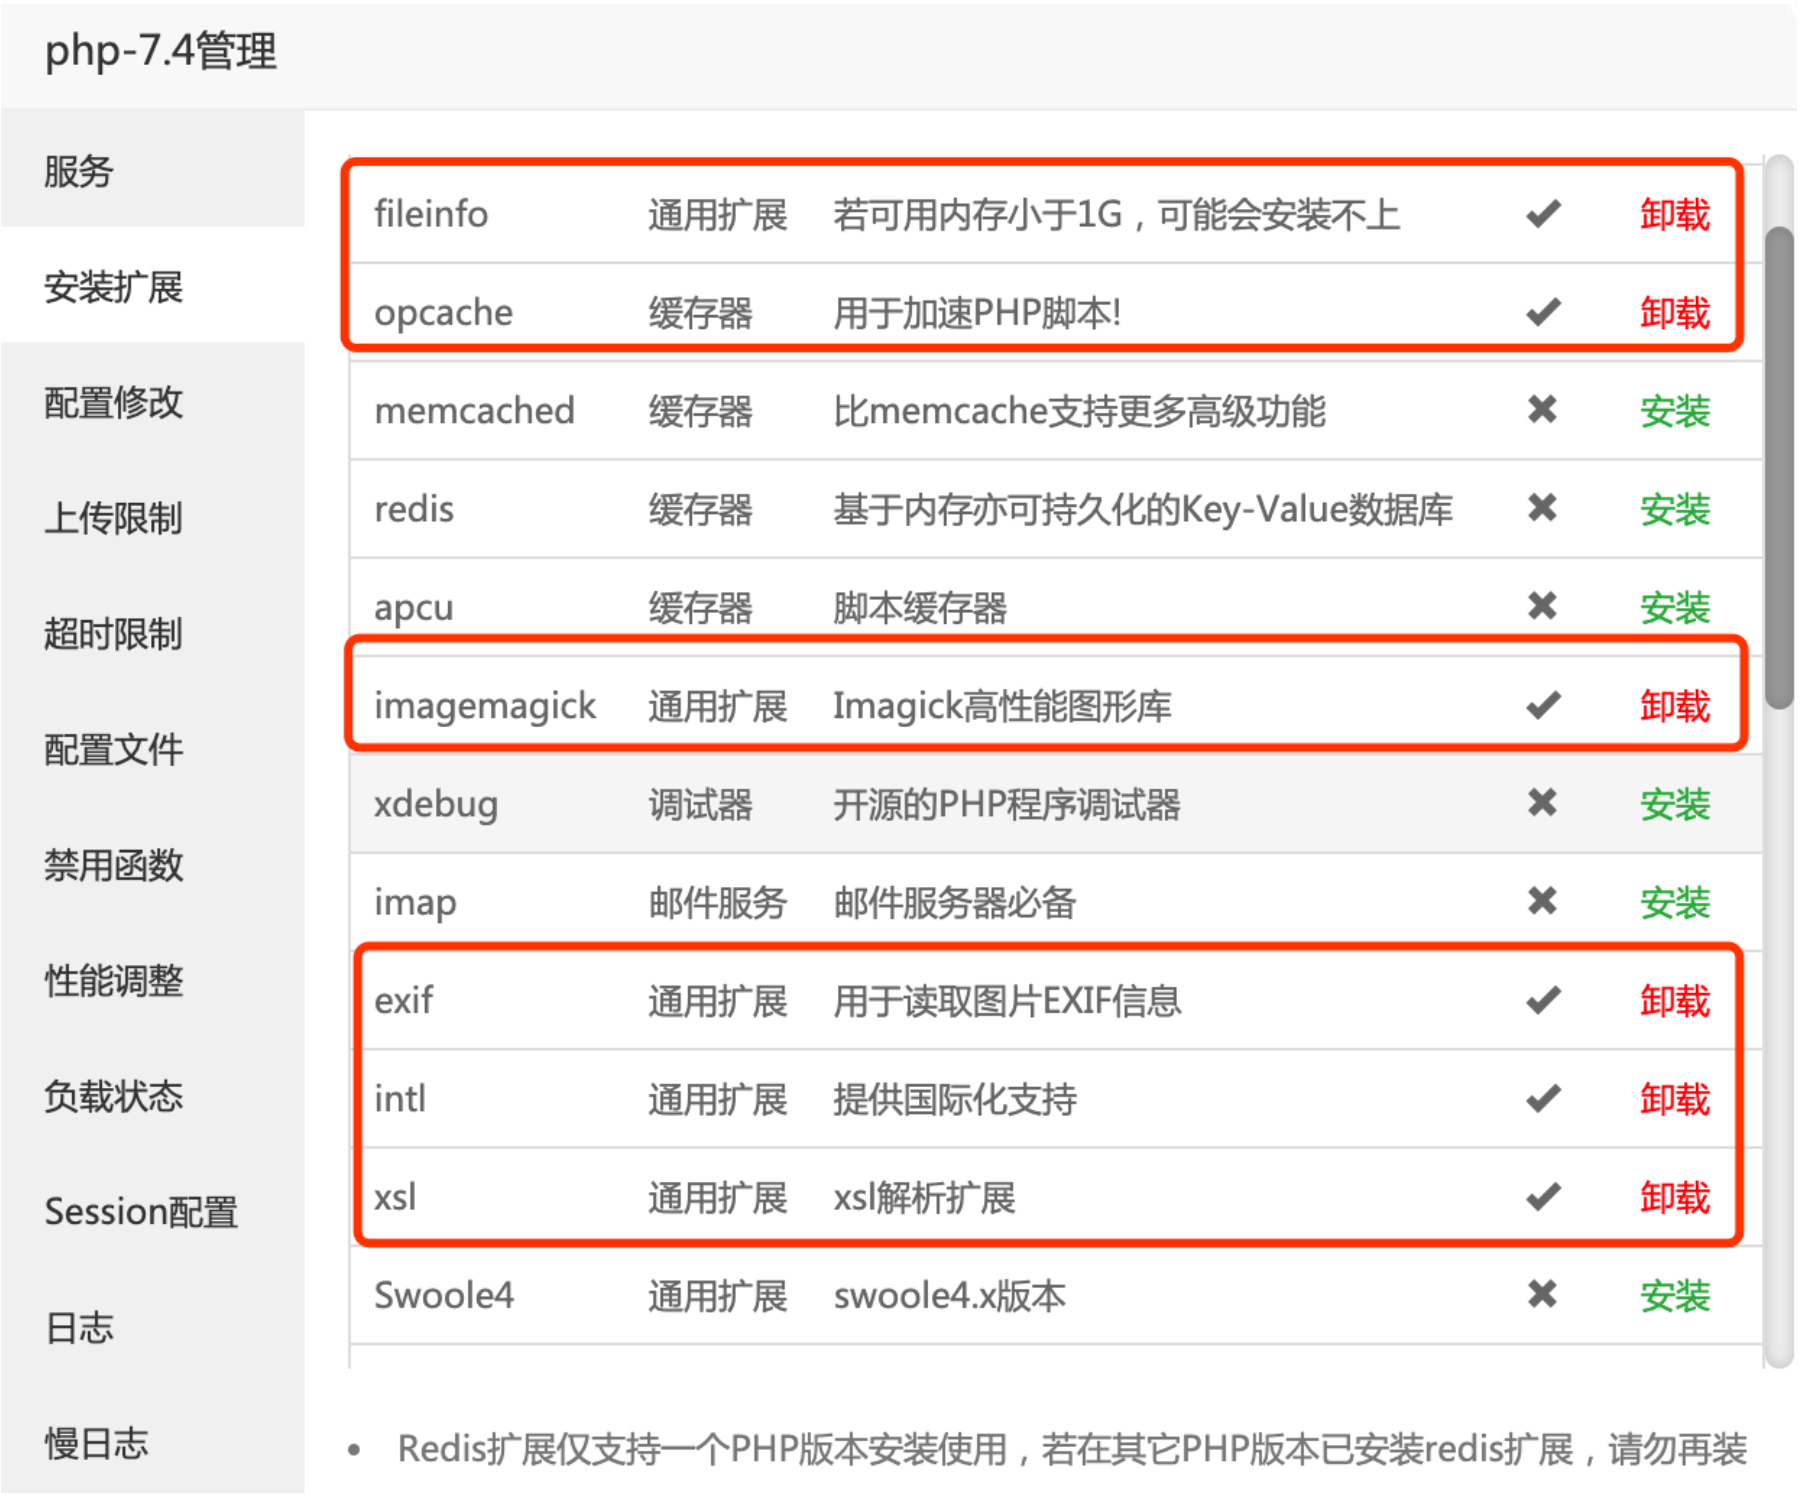
Task: Click 安装 to install redis
Action: [1675, 509]
